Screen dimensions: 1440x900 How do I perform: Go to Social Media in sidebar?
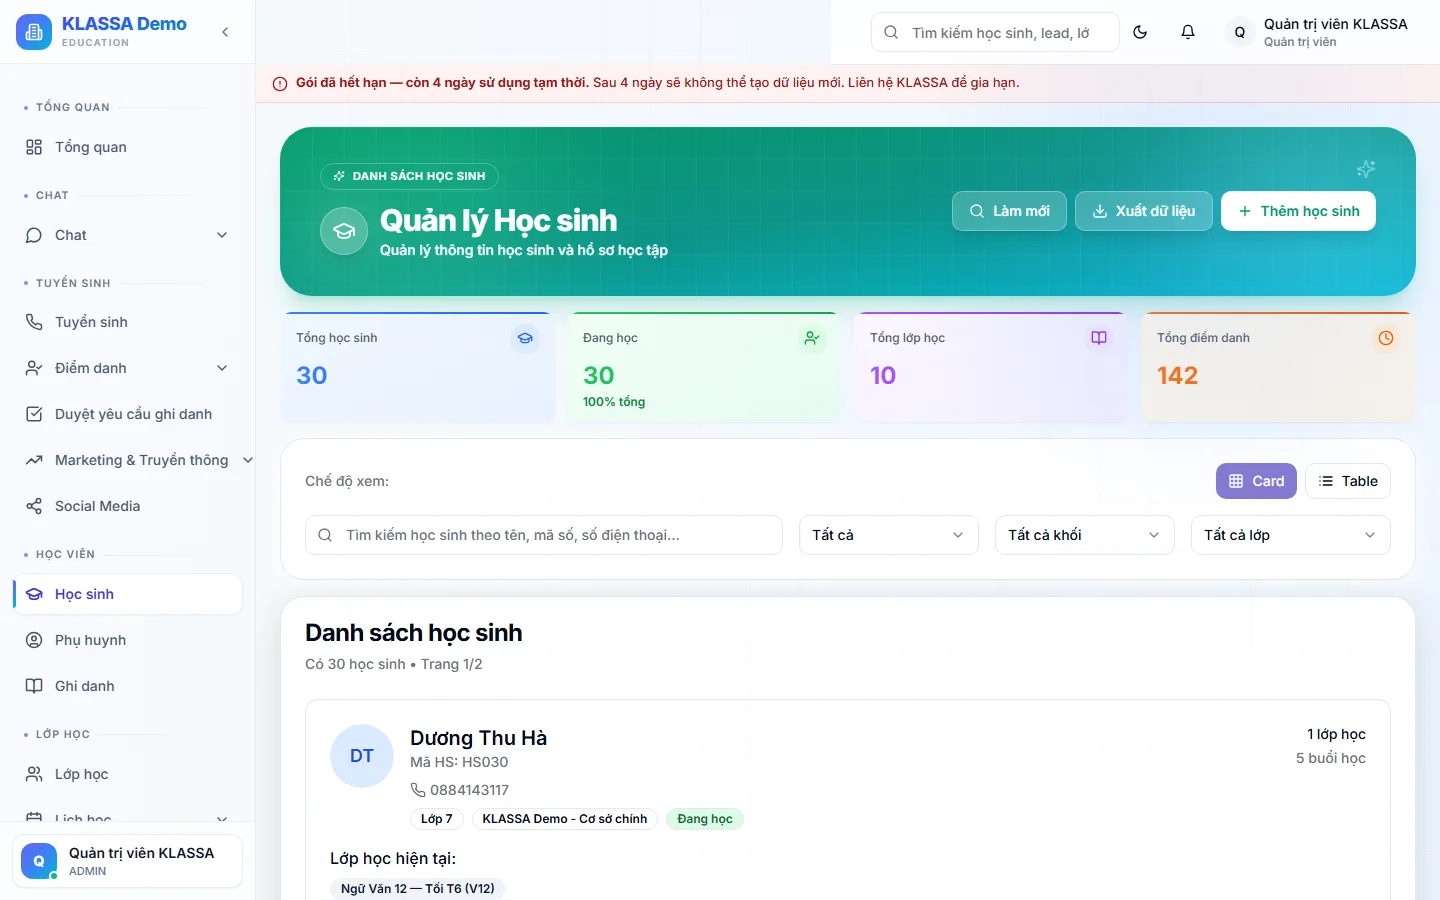(x=127, y=506)
